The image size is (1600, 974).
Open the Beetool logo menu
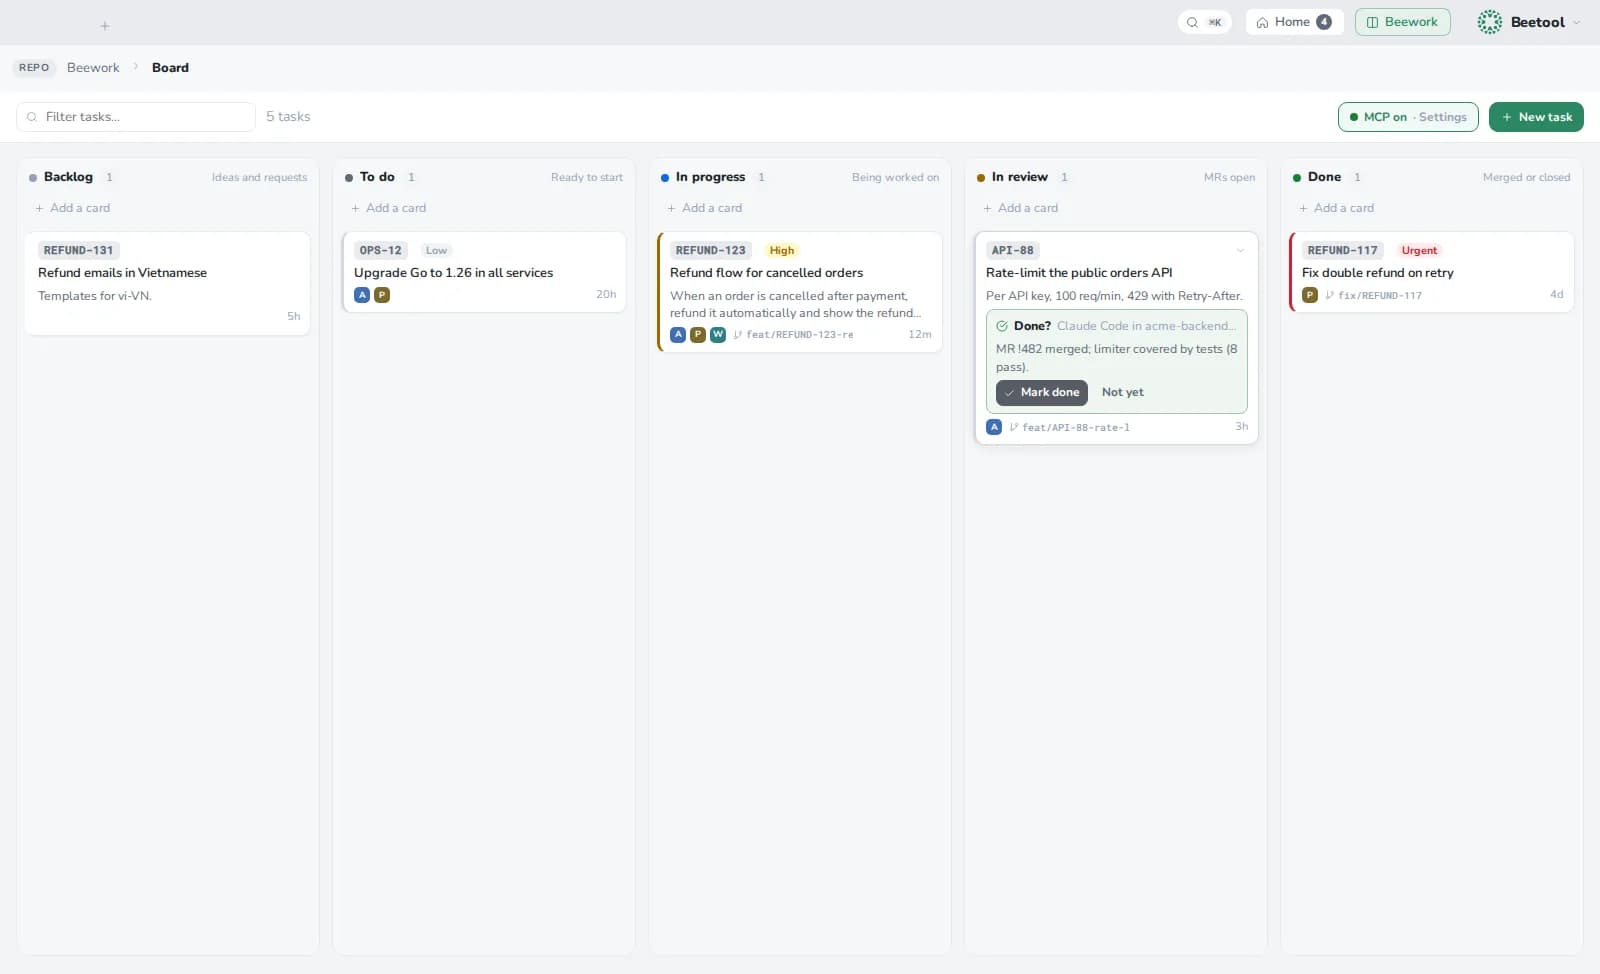[1489, 22]
